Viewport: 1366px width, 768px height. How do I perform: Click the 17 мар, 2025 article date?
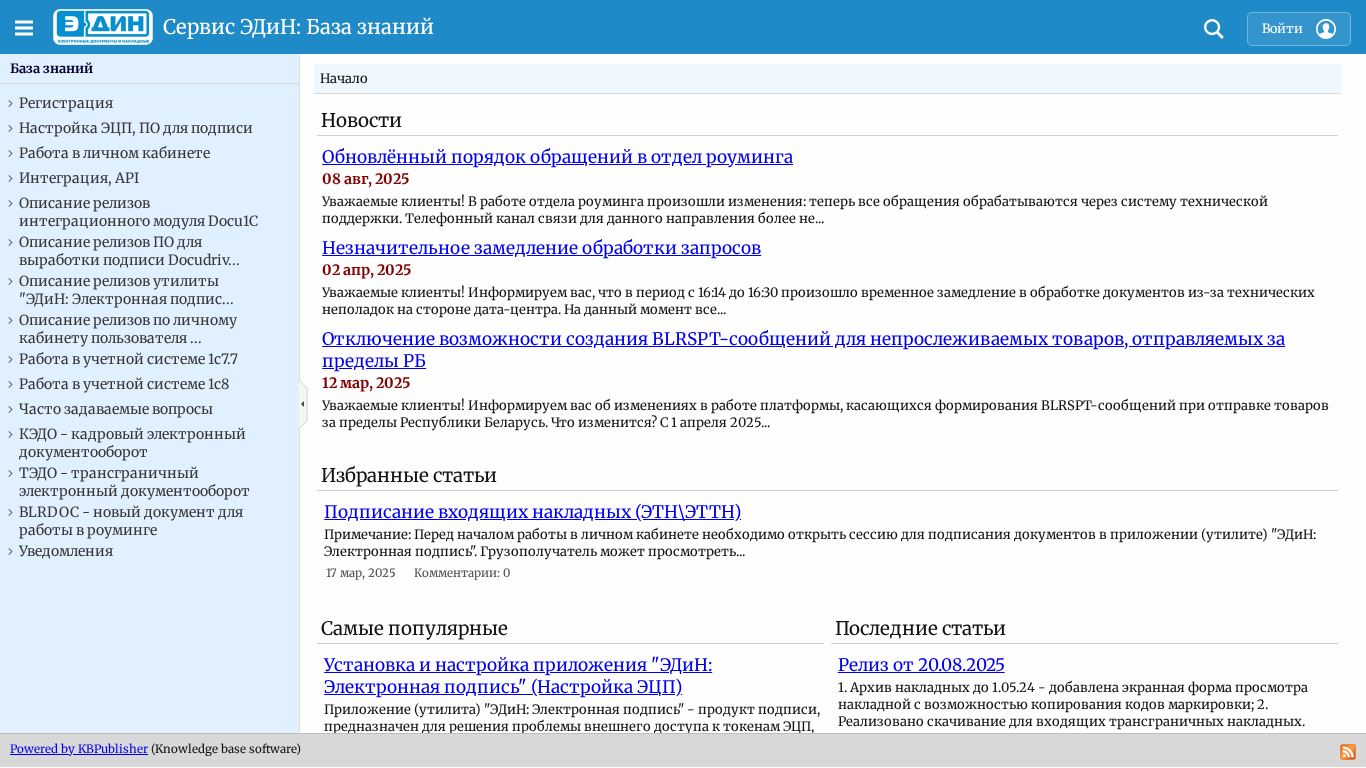tap(361, 573)
